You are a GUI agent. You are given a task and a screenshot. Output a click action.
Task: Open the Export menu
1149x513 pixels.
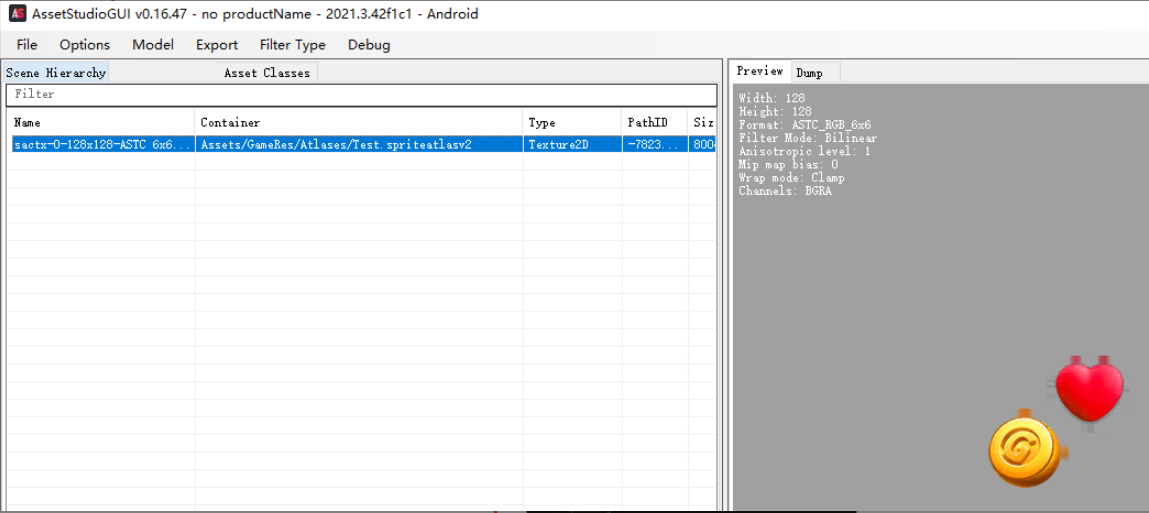(x=217, y=45)
